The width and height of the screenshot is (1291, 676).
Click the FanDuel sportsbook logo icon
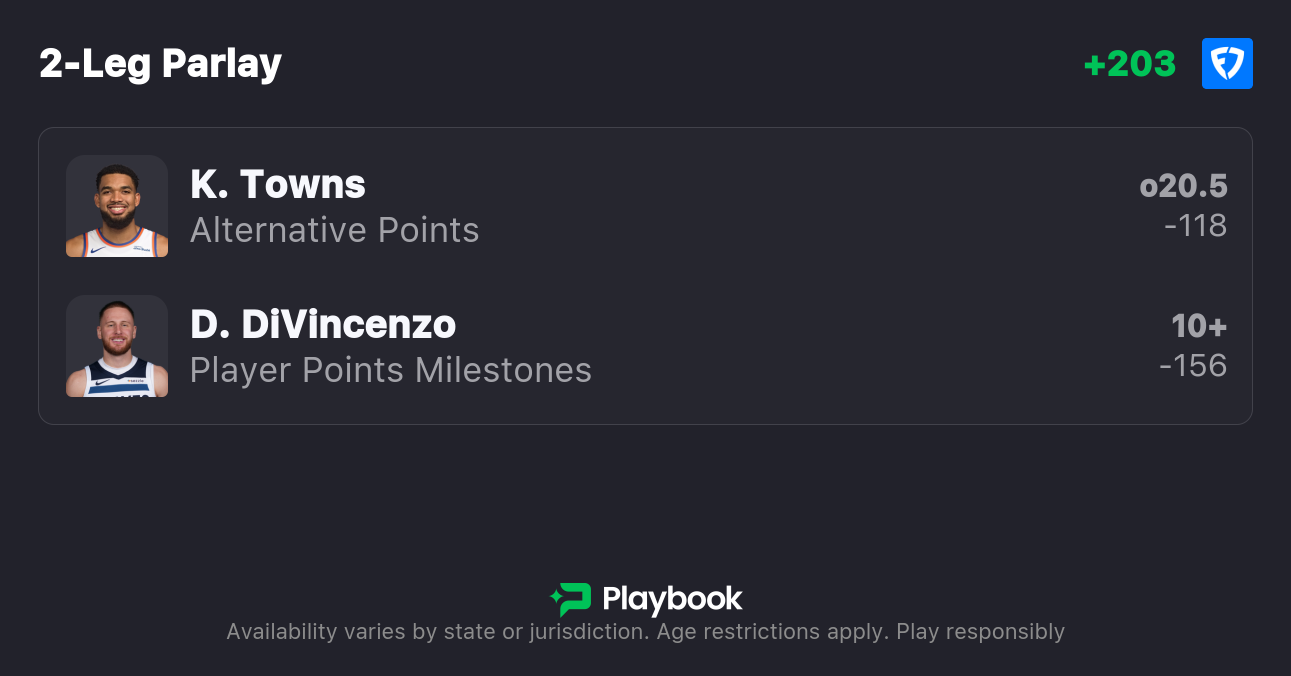(x=1227, y=64)
